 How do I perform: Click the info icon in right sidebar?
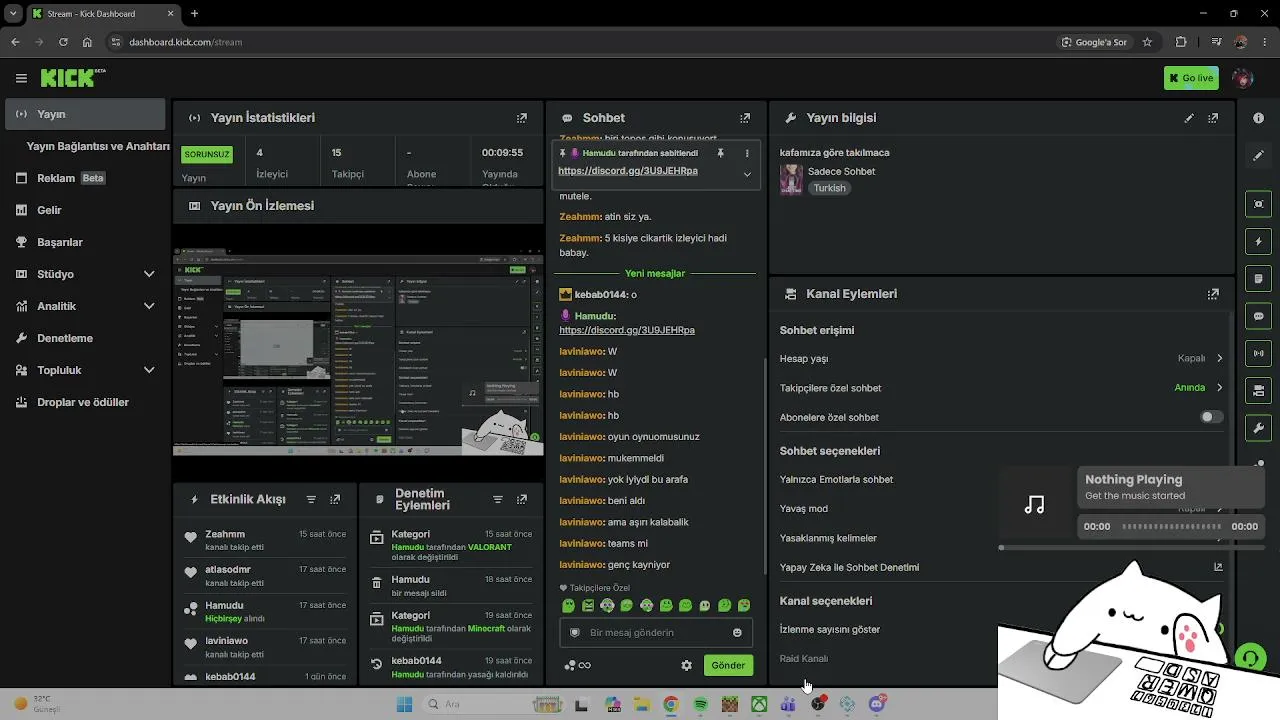click(1258, 118)
